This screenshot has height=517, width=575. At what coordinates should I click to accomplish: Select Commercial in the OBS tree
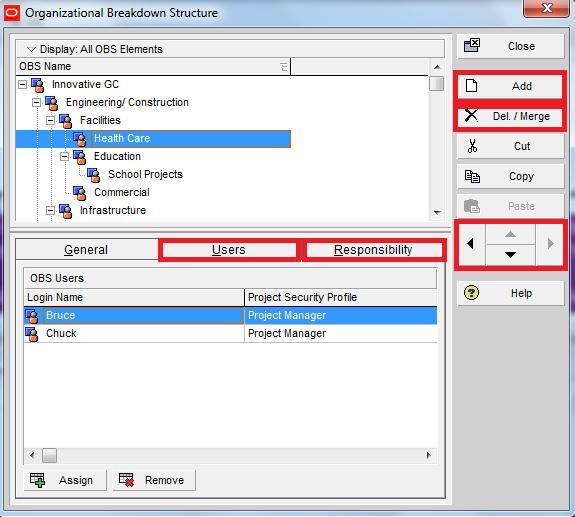122,192
